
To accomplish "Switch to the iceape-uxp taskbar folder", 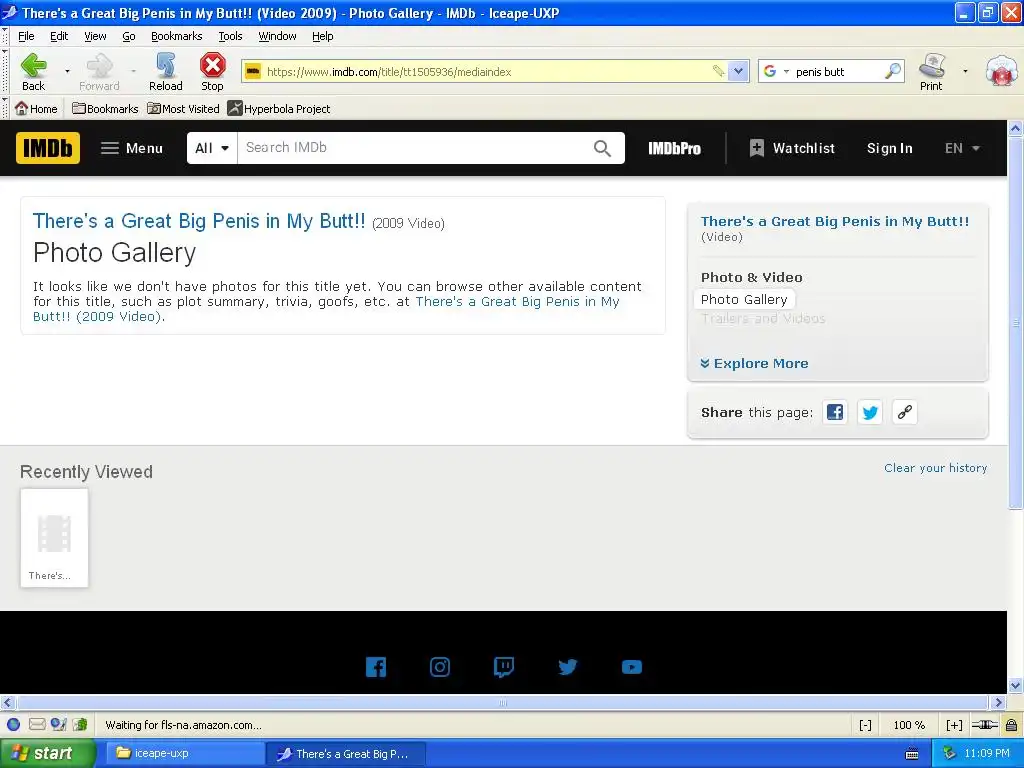I will click(x=185, y=753).
